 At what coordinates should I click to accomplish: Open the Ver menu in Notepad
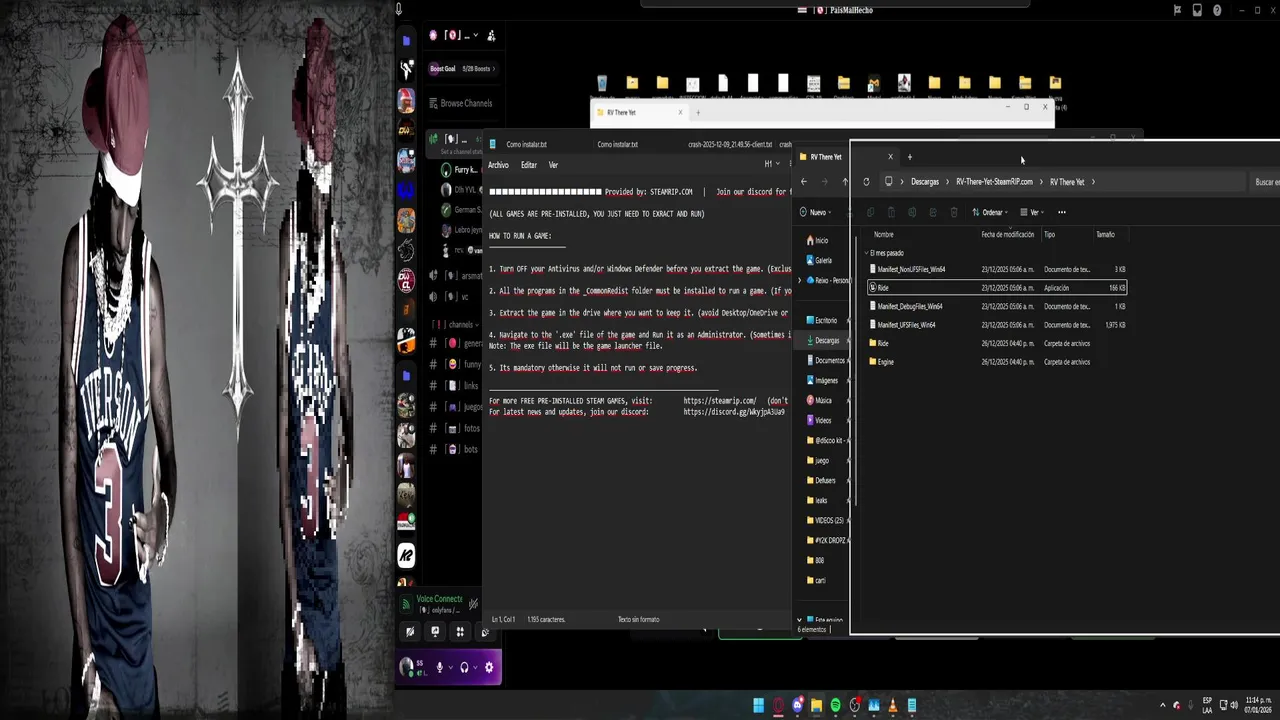click(553, 165)
